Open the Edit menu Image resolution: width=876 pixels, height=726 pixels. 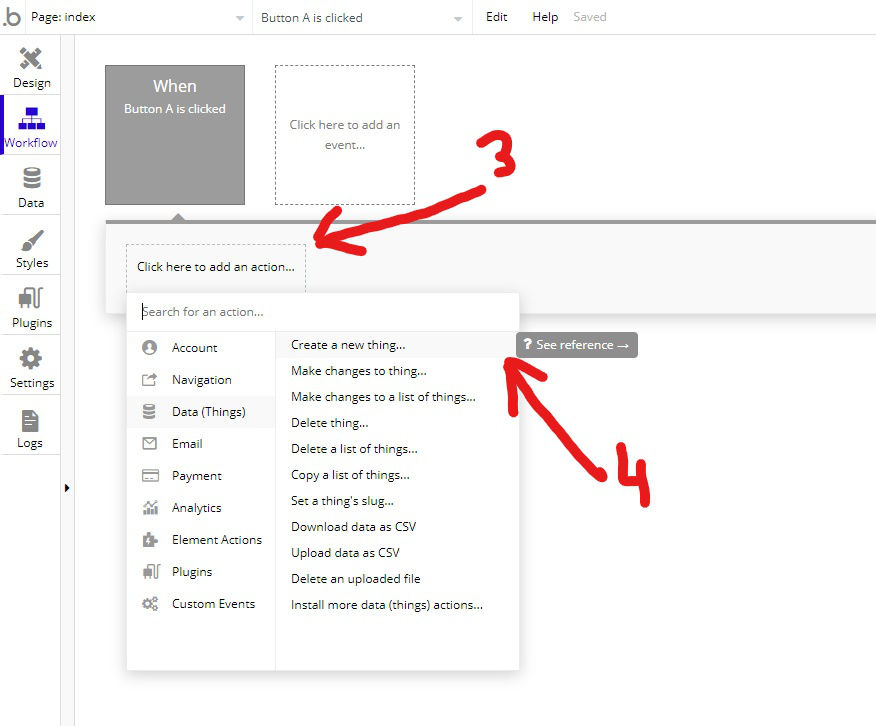tap(496, 16)
